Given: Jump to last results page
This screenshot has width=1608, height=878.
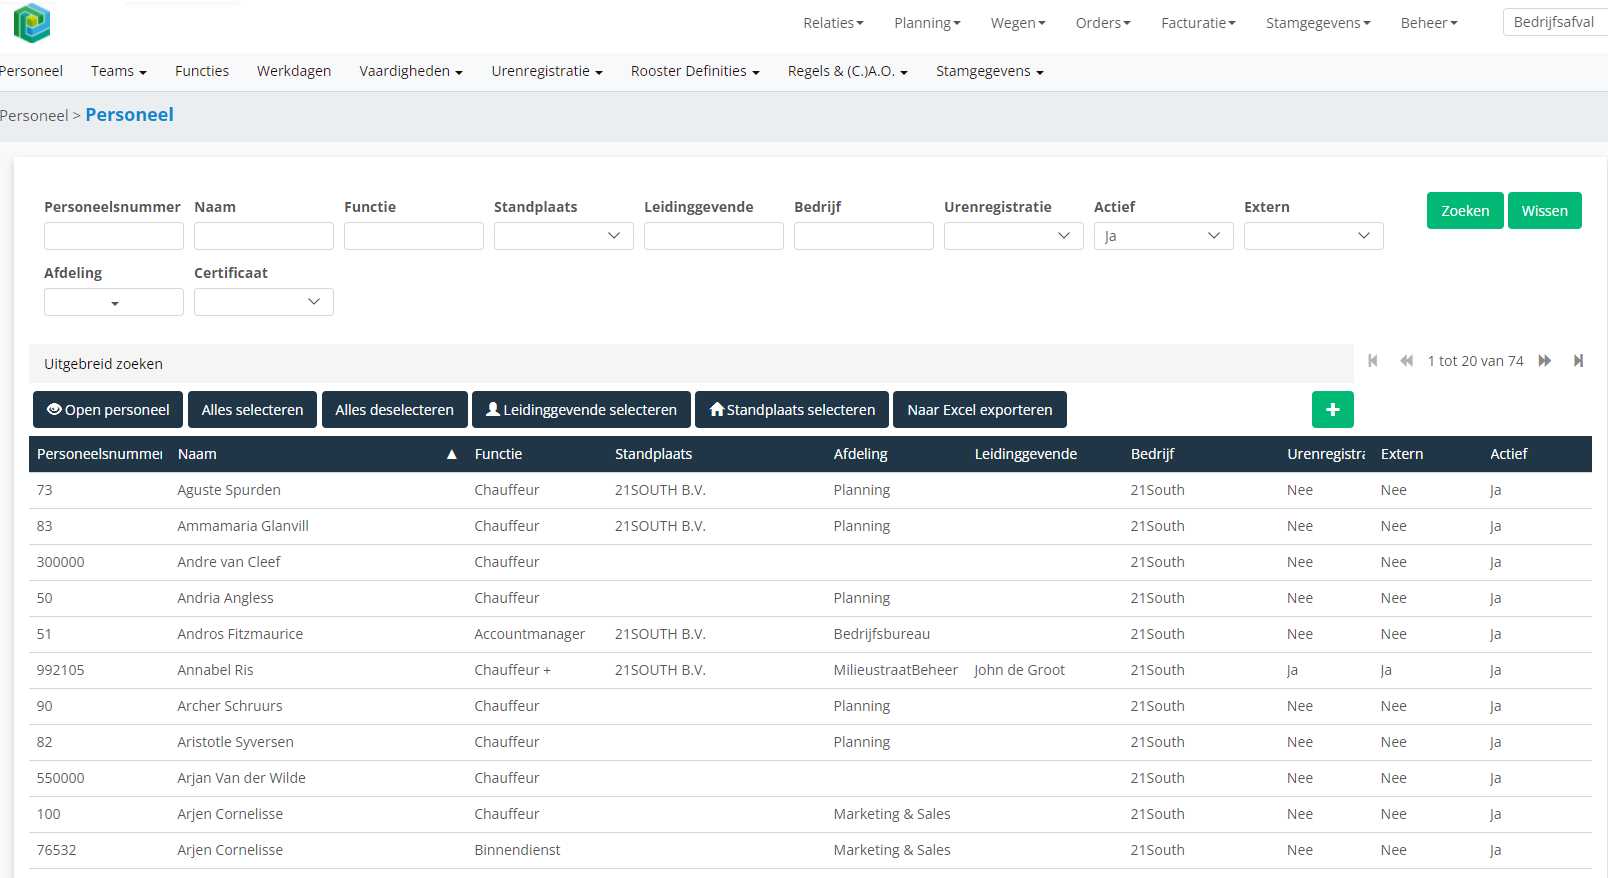Looking at the screenshot, I should click(x=1578, y=361).
